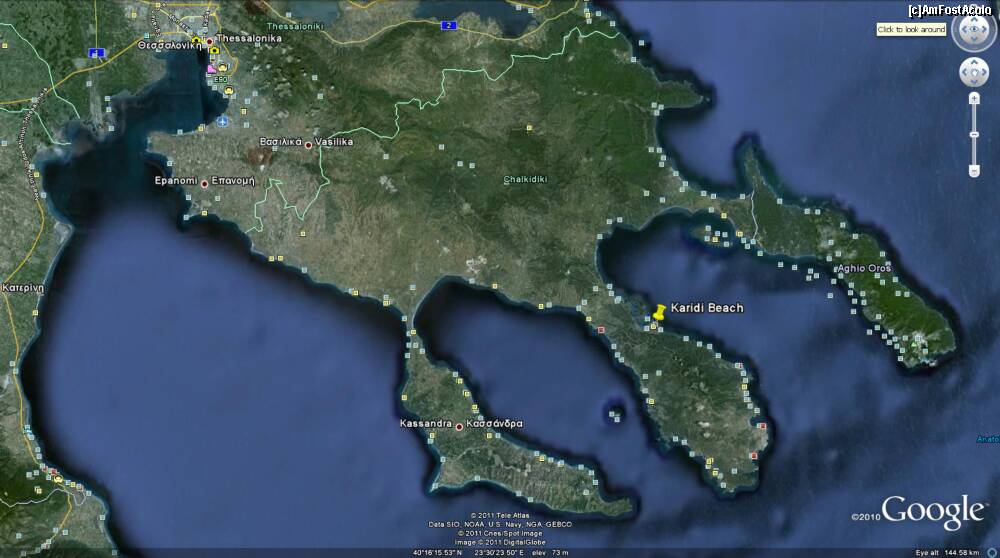Click the Karidi Beach label text
The image size is (1000, 558).
[x=706, y=308]
